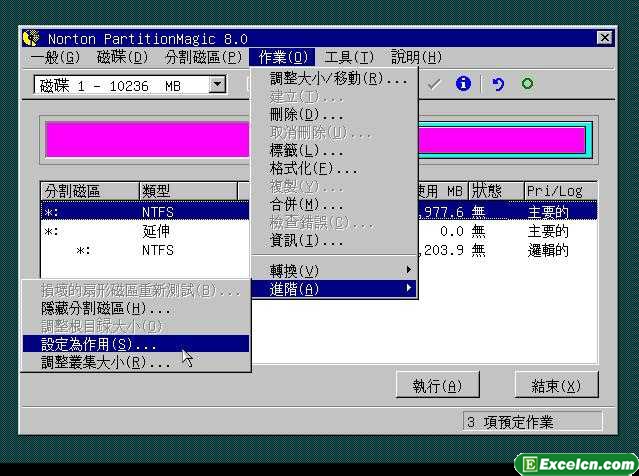Expand the 進階(A) submenu
Viewport: 639px width, 476px height.
[x=334, y=289]
